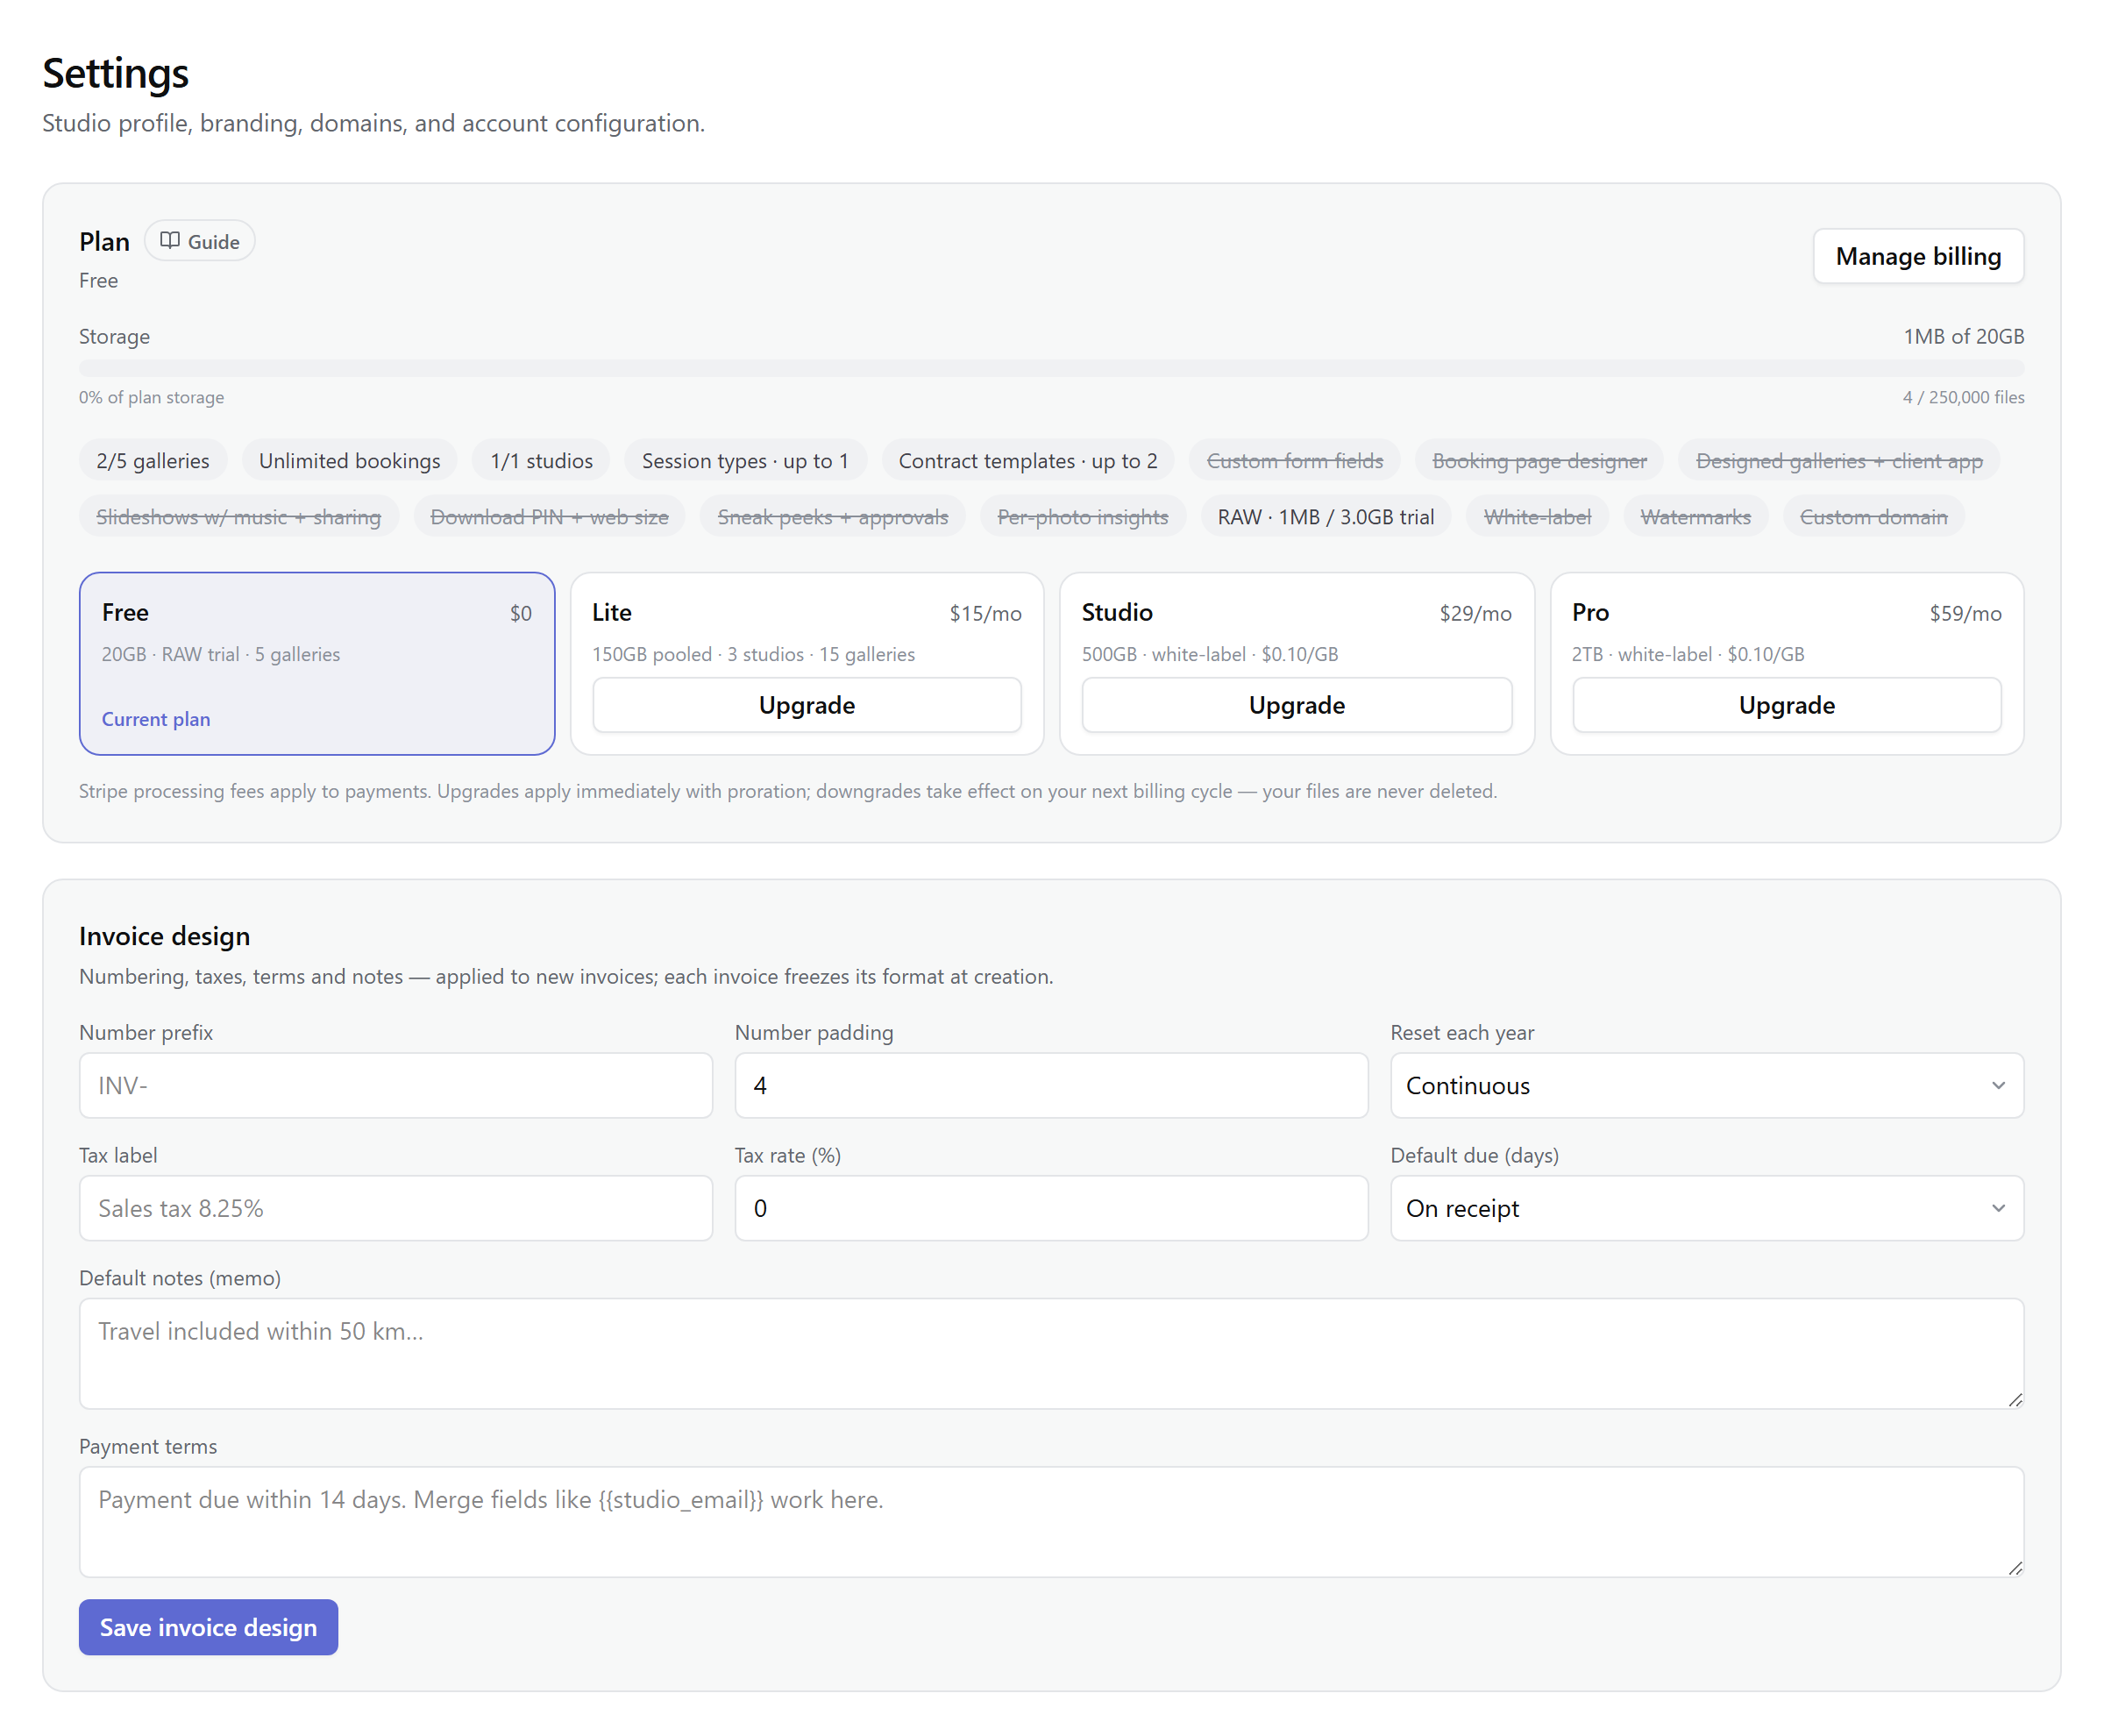Click the 1/1 studios chip
Screen dimensions: 2104x1736
541,461
